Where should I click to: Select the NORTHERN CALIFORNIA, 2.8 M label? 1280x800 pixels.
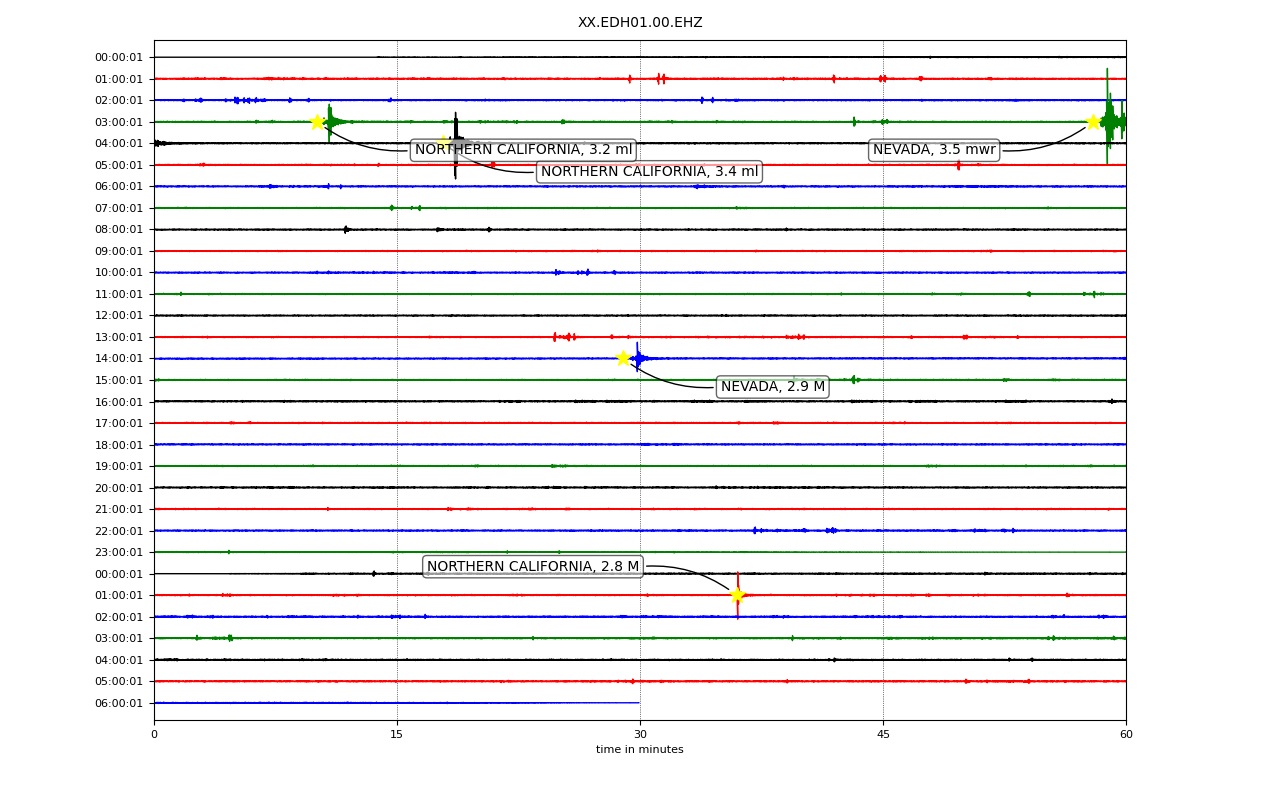[533, 566]
